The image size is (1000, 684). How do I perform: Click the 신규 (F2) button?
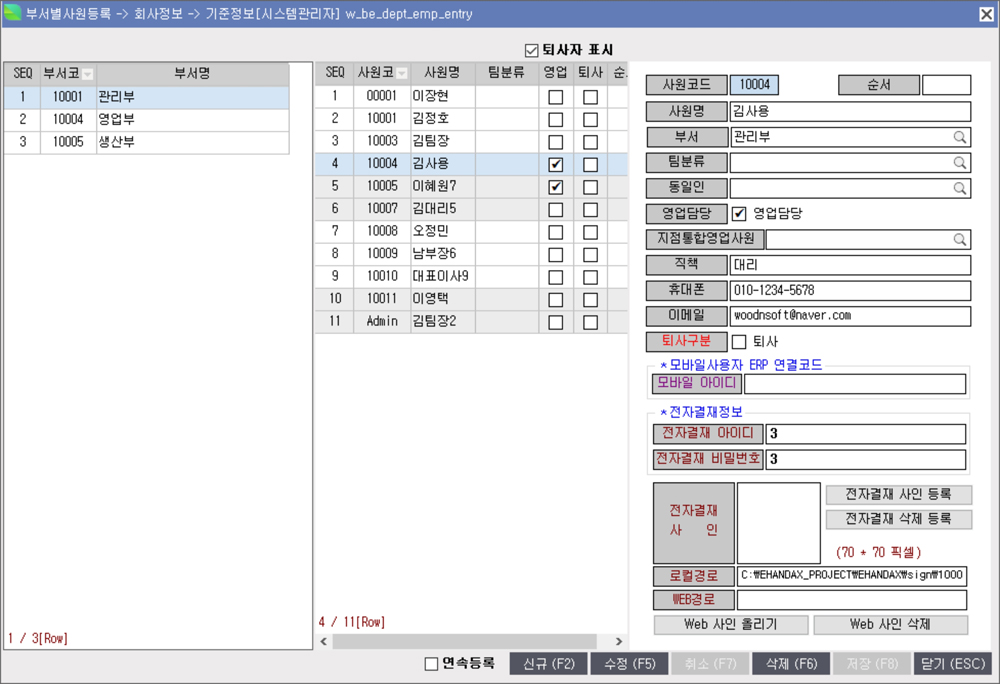click(548, 664)
